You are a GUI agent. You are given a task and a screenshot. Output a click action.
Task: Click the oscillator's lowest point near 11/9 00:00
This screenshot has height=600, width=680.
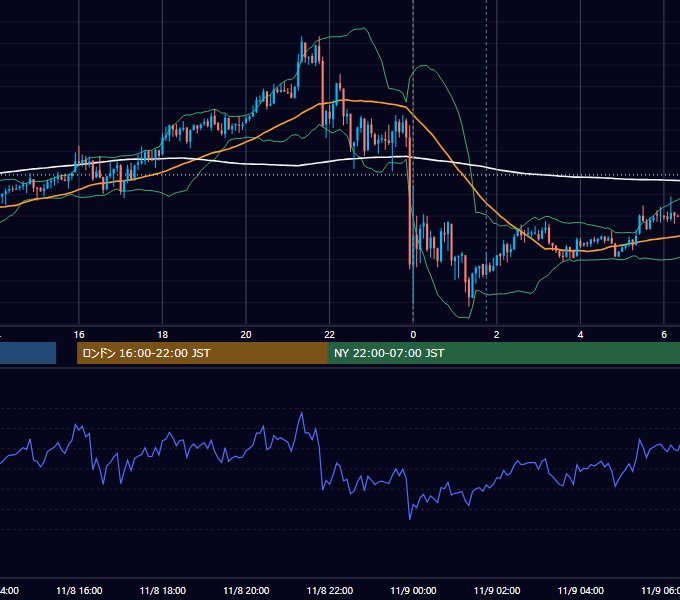click(x=410, y=519)
